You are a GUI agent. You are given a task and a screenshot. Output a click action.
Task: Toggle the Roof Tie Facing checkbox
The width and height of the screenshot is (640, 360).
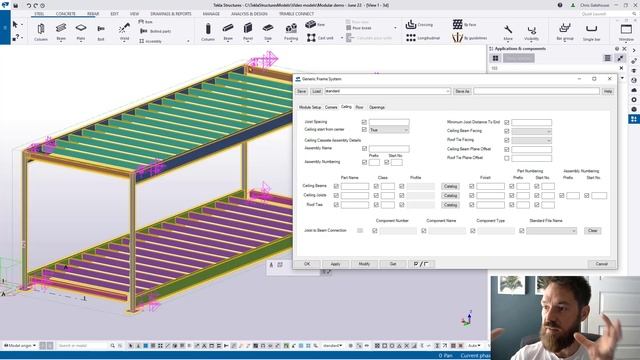tap(507, 140)
